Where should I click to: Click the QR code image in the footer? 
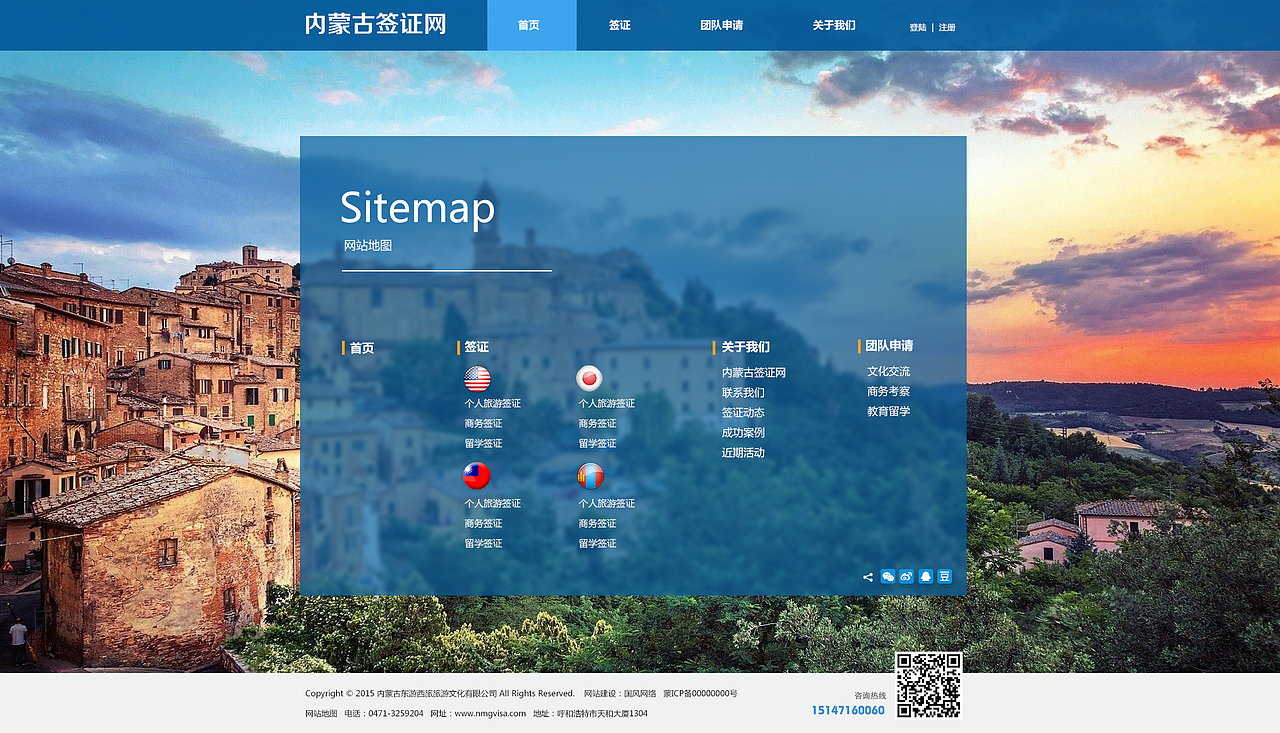(x=928, y=685)
